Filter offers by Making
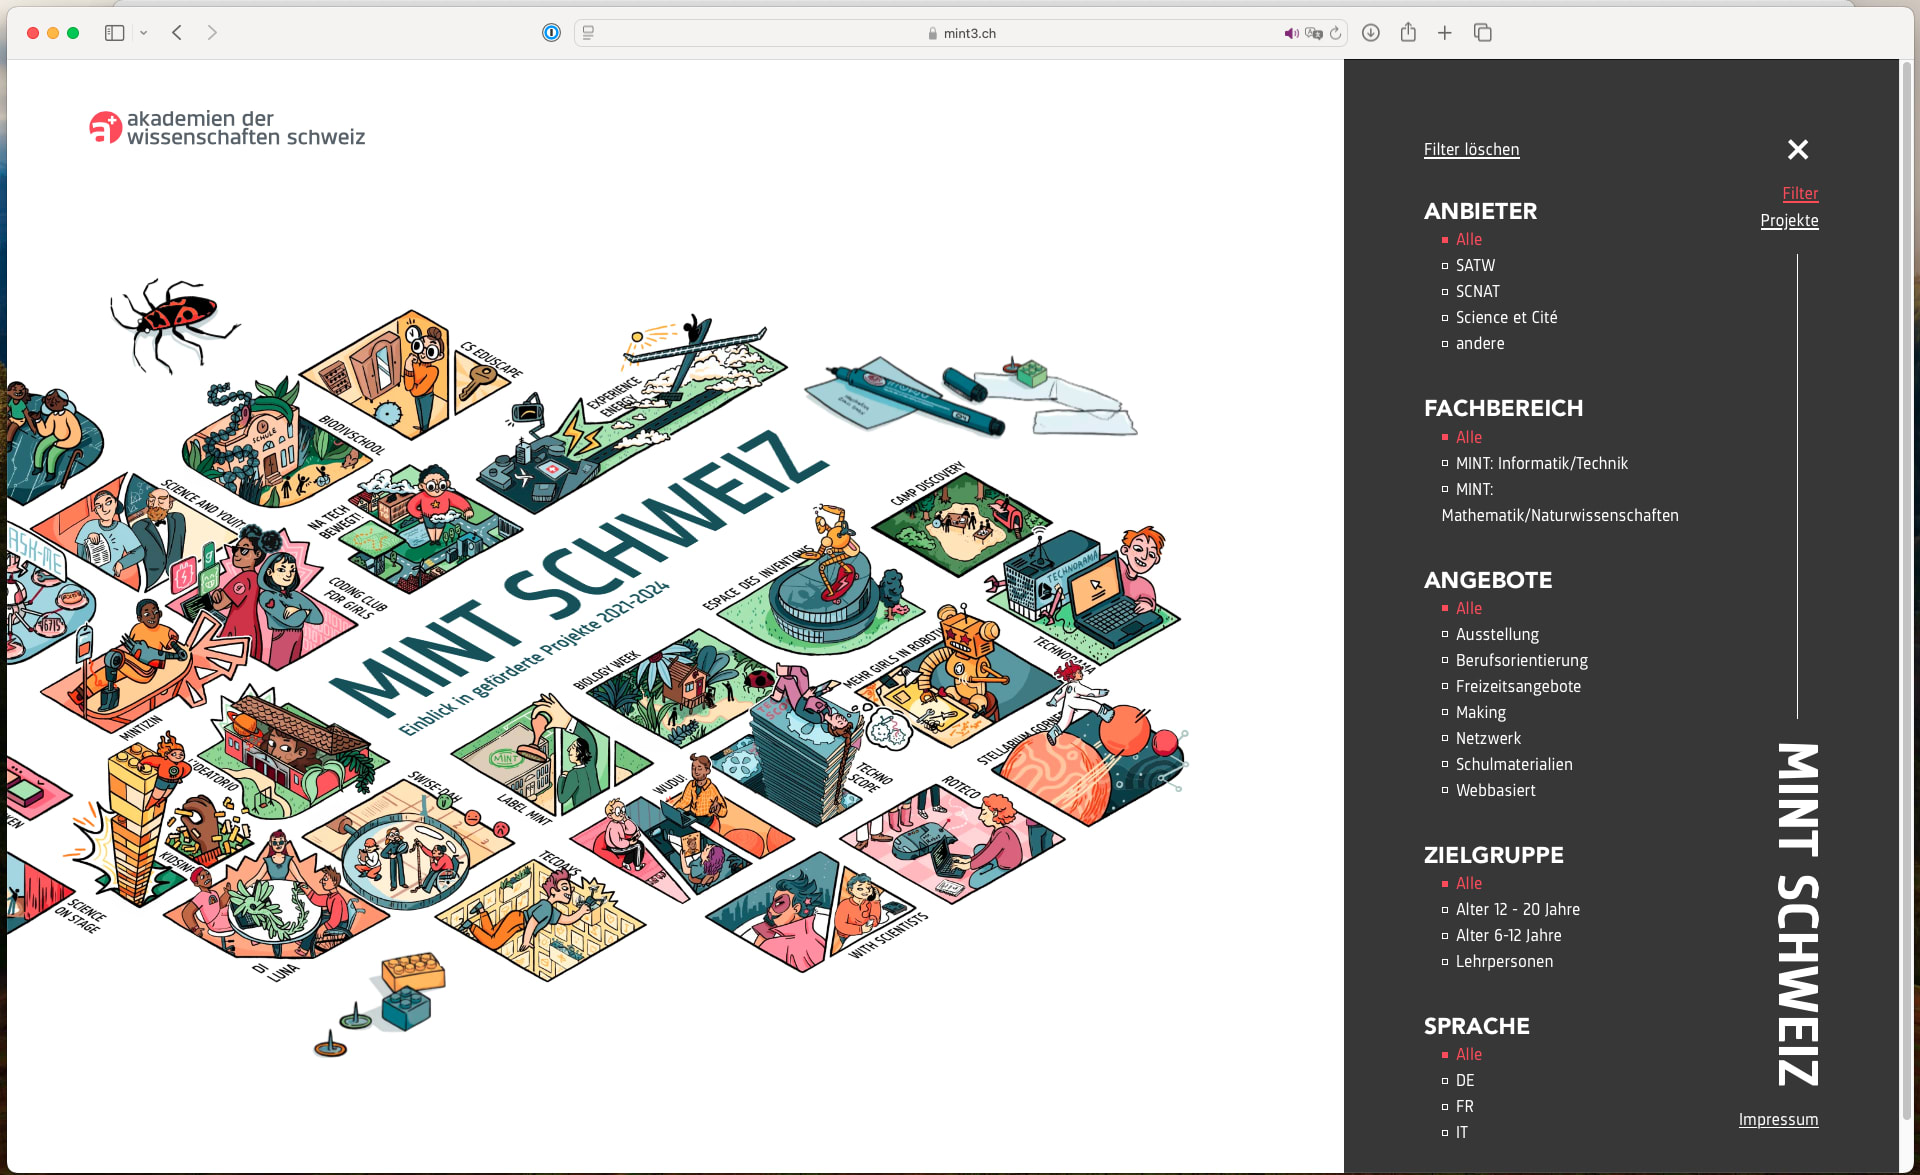 [1480, 712]
